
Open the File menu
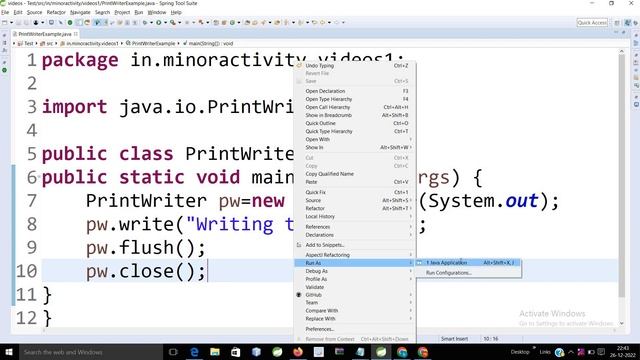click(5, 12)
